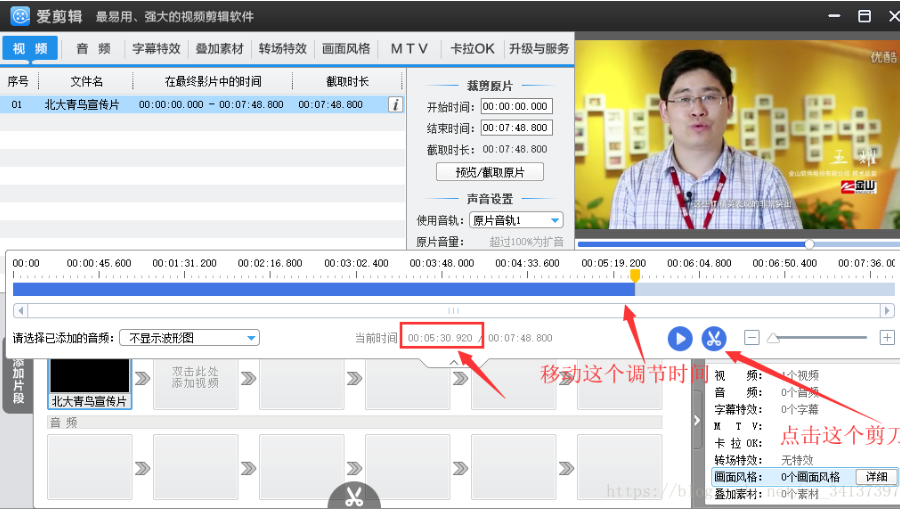Click the 文件名 column header
900x509 pixels.
point(86,81)
